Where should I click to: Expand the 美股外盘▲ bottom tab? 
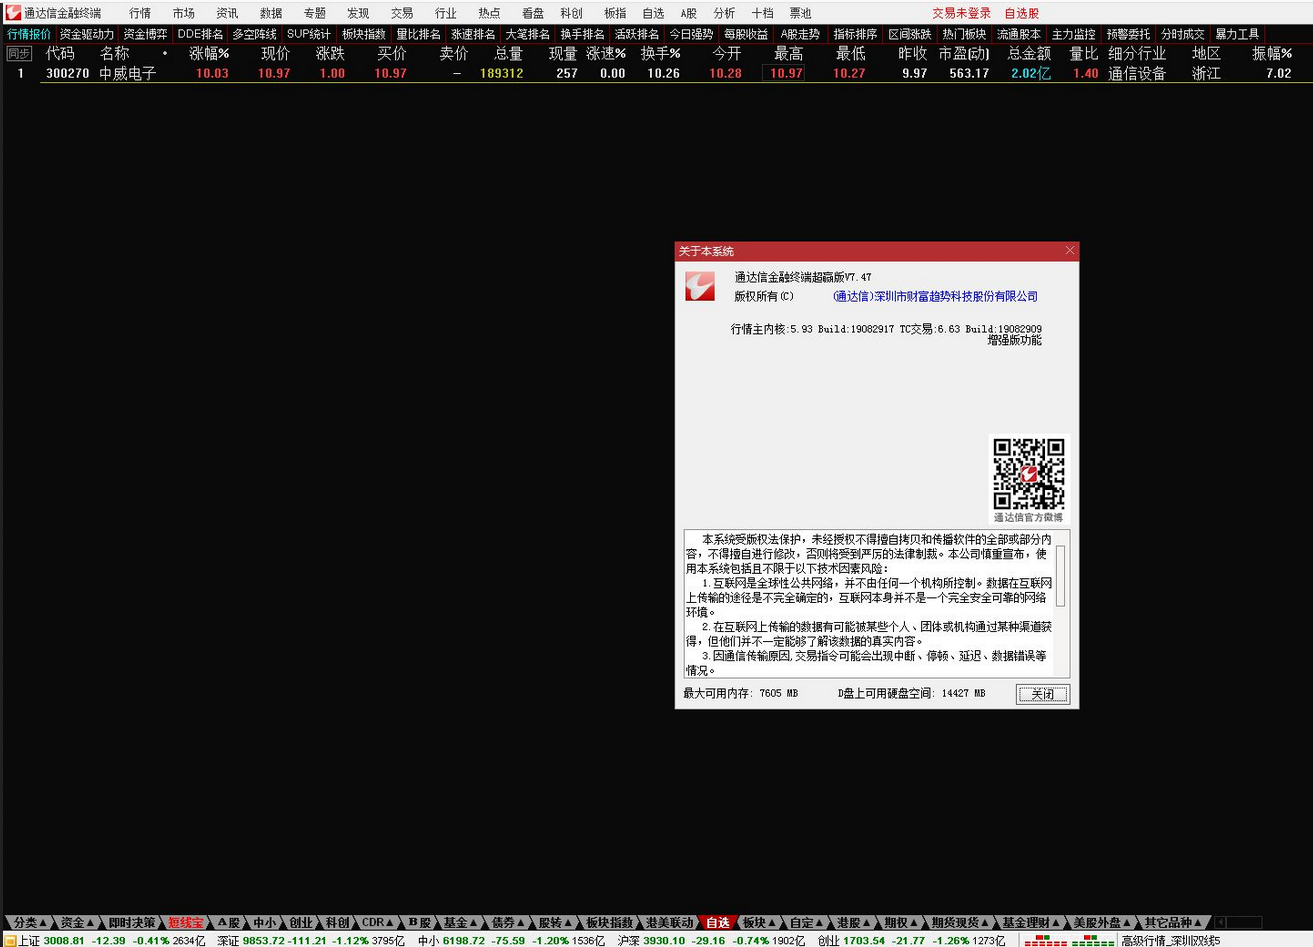click(1102, 922)
